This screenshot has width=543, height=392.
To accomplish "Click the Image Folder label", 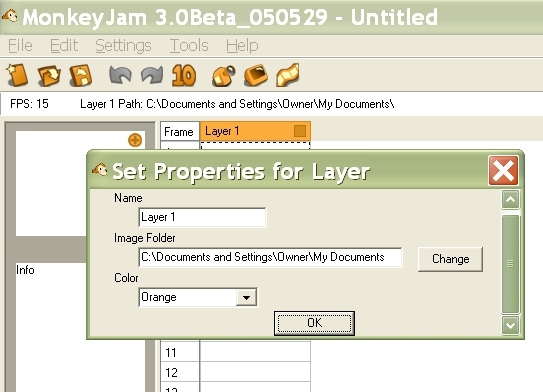I will [145, 238].
